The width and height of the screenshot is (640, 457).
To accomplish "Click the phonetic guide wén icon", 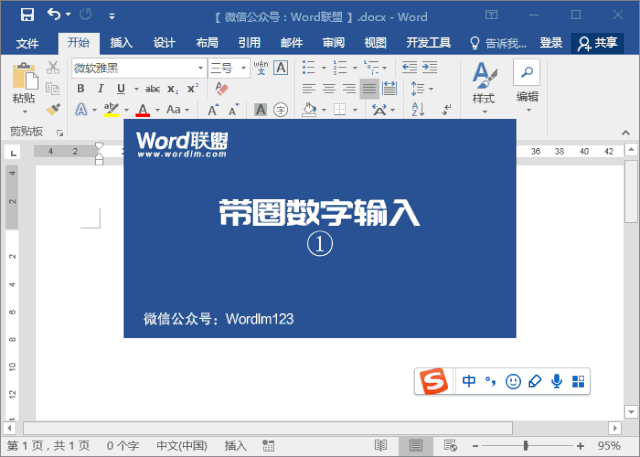I will pos(261,68).
